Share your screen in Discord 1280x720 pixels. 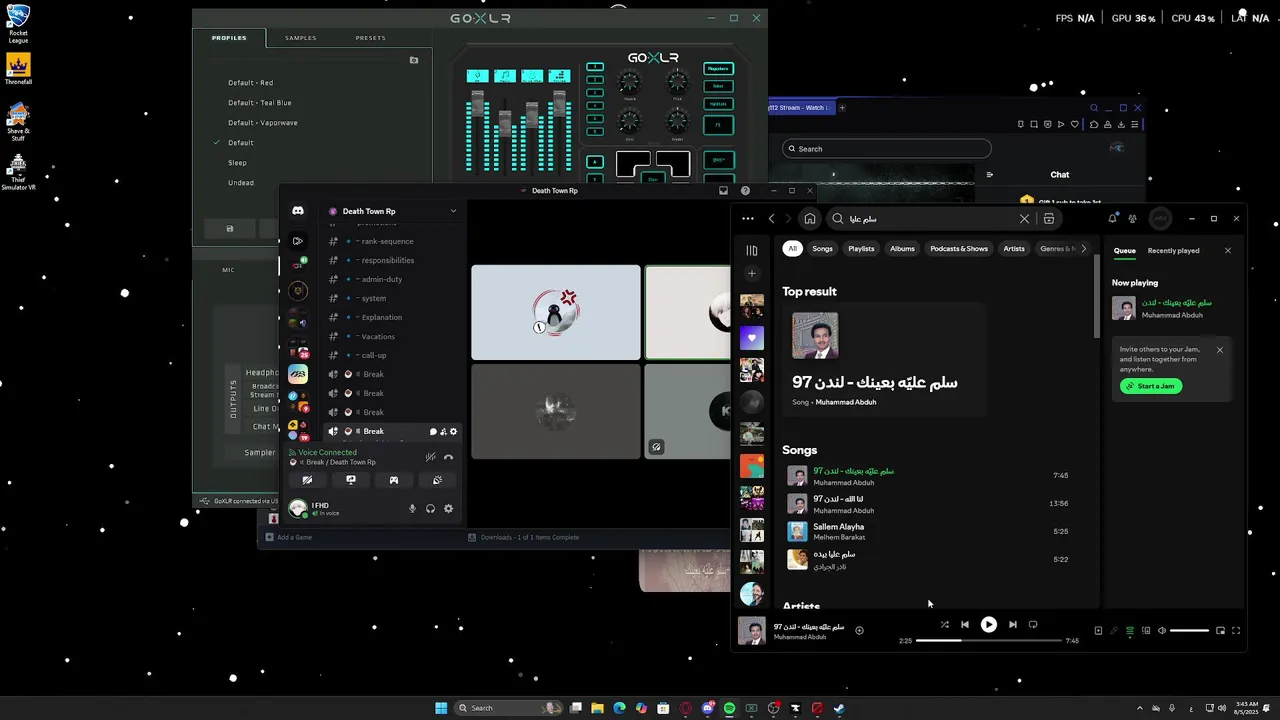[351, 480]
